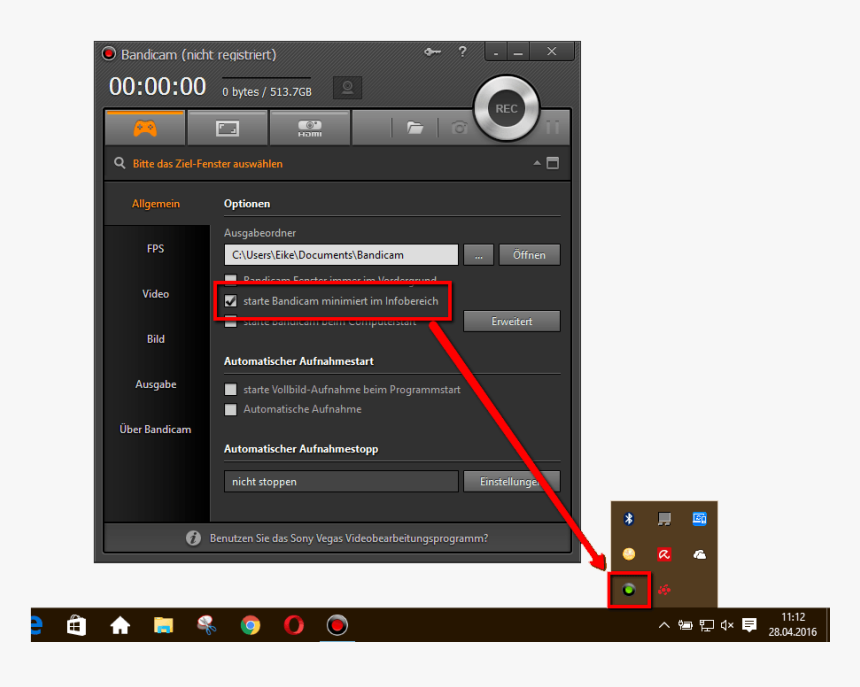Open File Explorer from the taskbar
Viewport: 860px width, 687px height.
[163, 625]
